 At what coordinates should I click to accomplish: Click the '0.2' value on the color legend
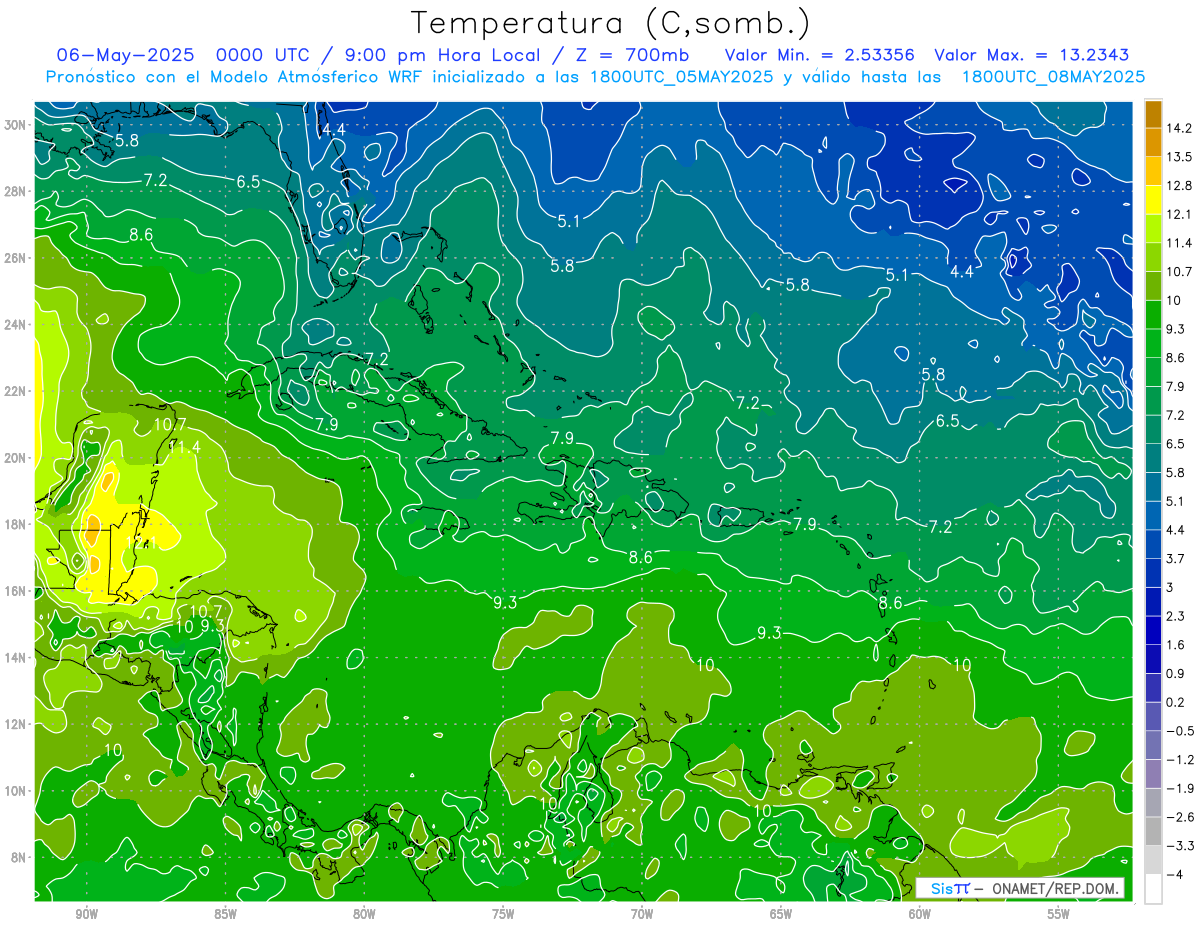click(1176, 702)
